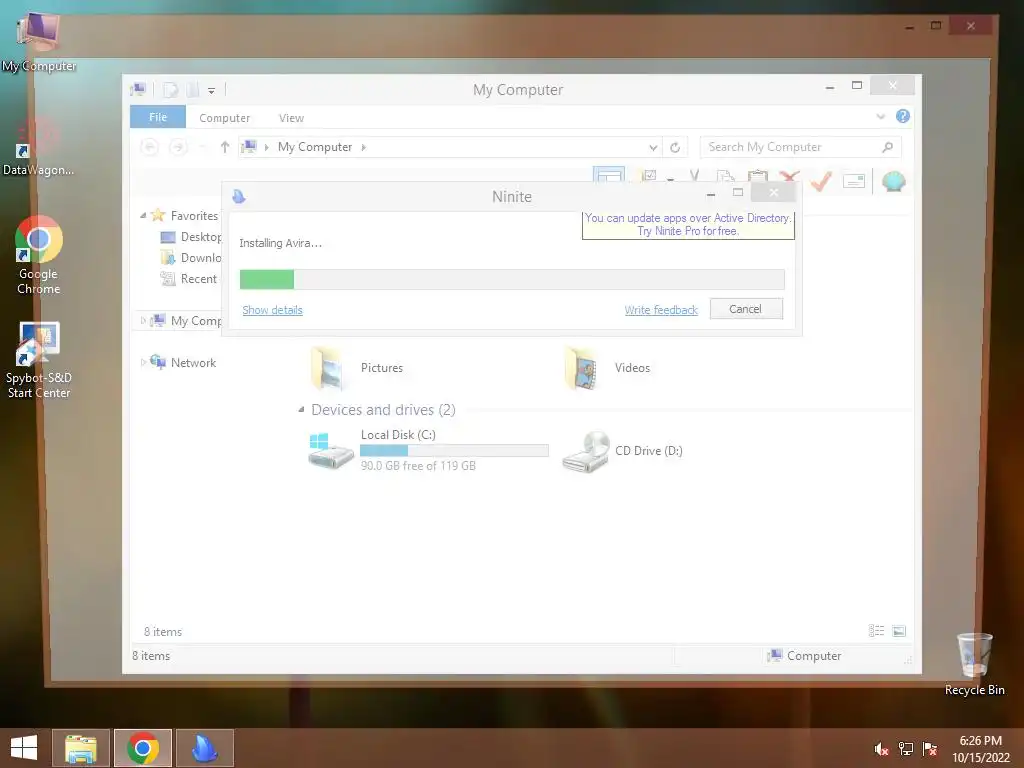Click the clipboard paste toolbar icon

[758, 178]
